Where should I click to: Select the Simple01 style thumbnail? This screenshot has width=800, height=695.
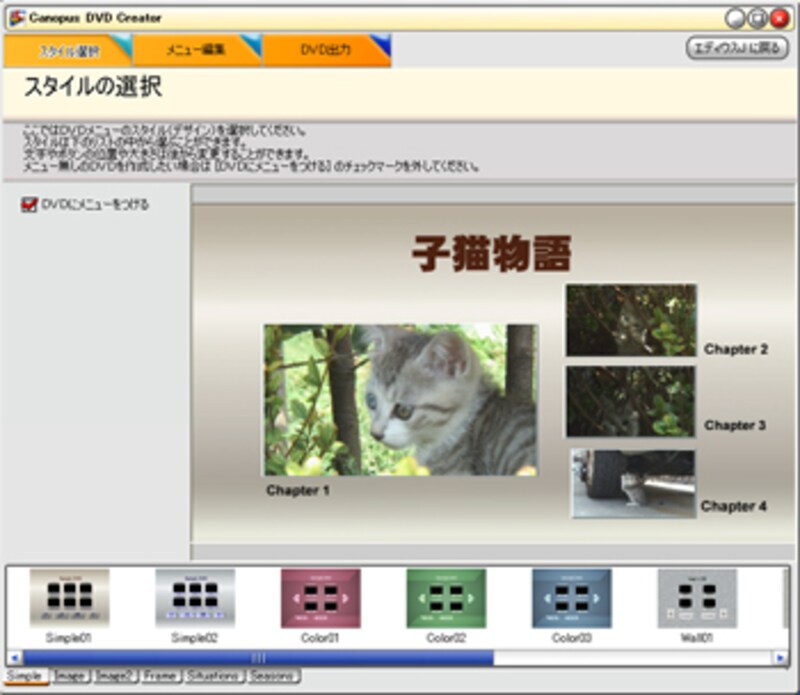pos(69,598)
